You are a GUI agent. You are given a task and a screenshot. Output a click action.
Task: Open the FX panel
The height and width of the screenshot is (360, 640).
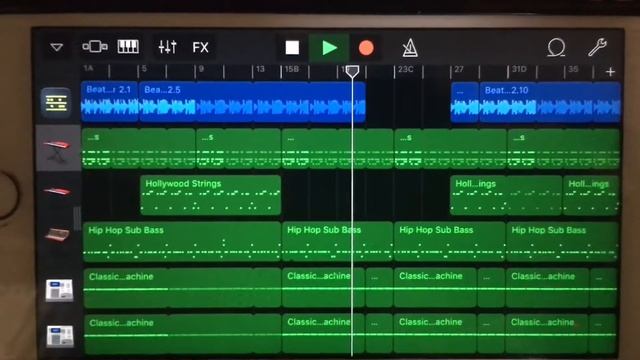(200, 47)
